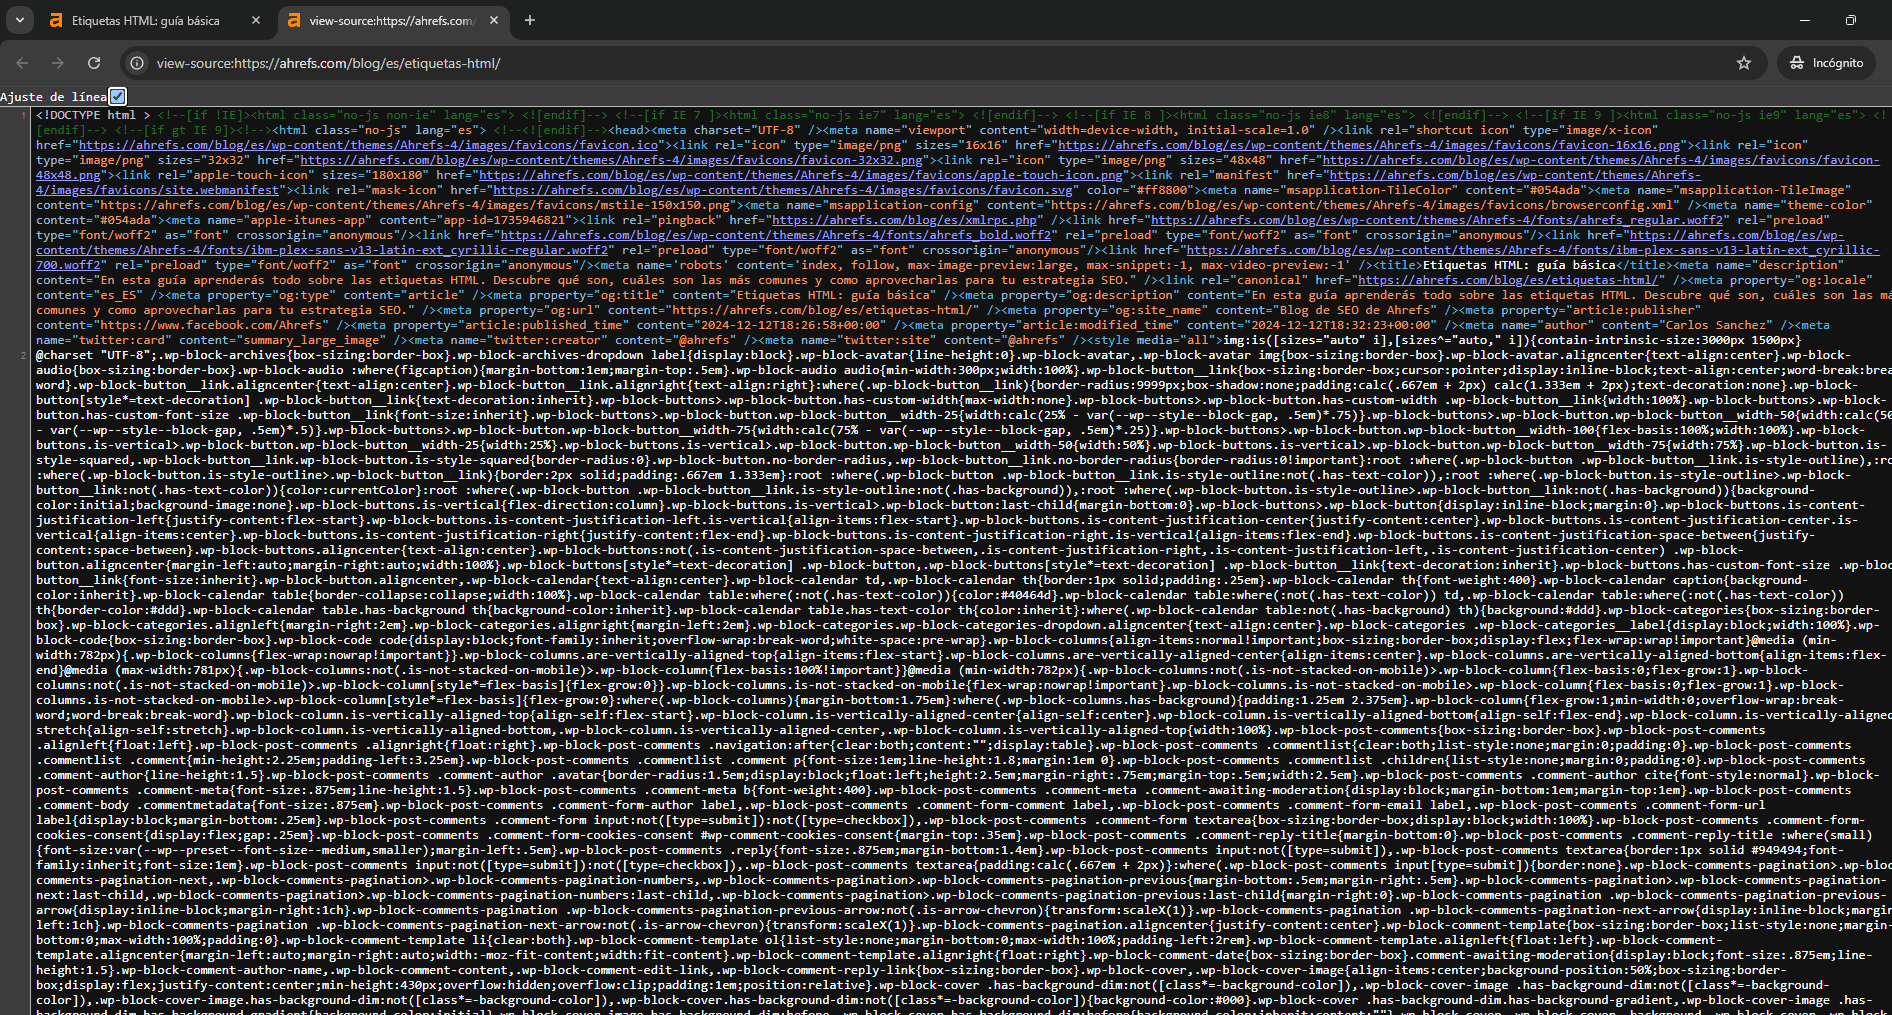Toggle the Ajuste de línea checkbox
Image resolution: width=1892 pixels, height=1015 pixels.
click(x=117, y=96)
